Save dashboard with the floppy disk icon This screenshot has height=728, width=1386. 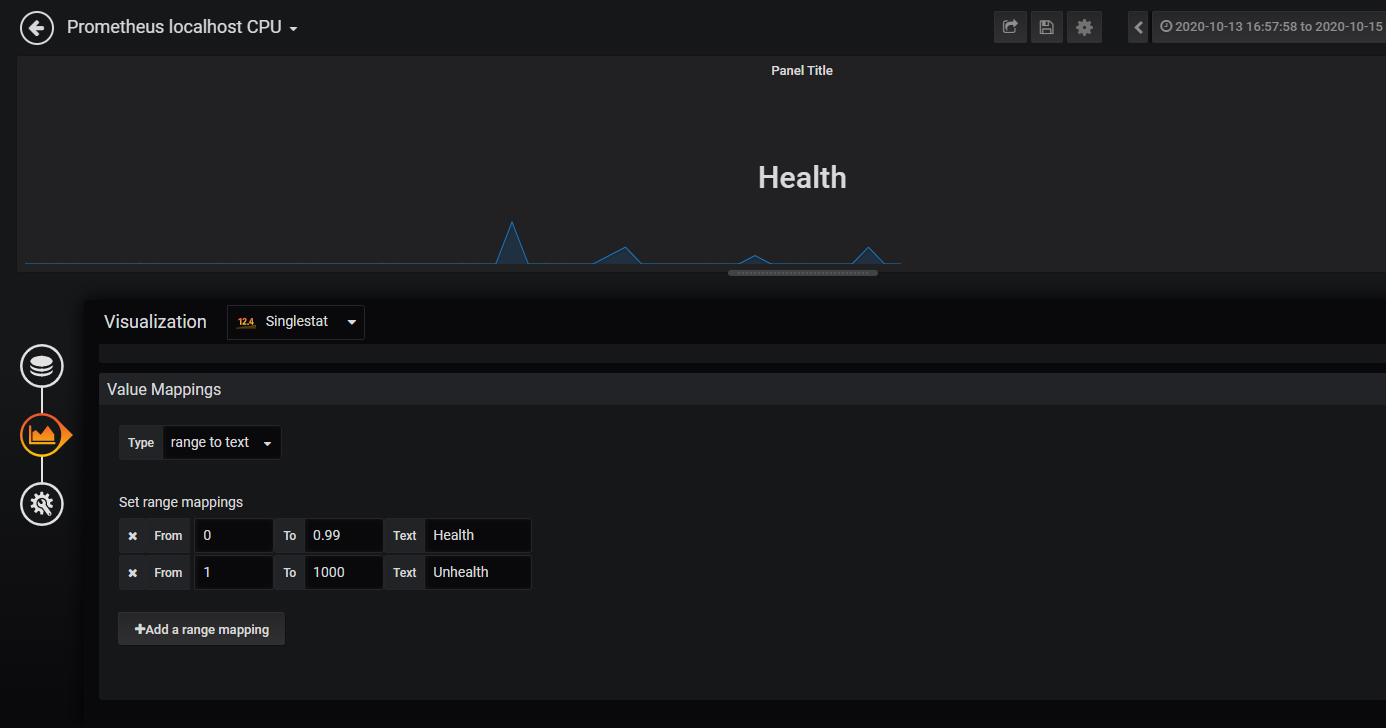point(1047,27)
